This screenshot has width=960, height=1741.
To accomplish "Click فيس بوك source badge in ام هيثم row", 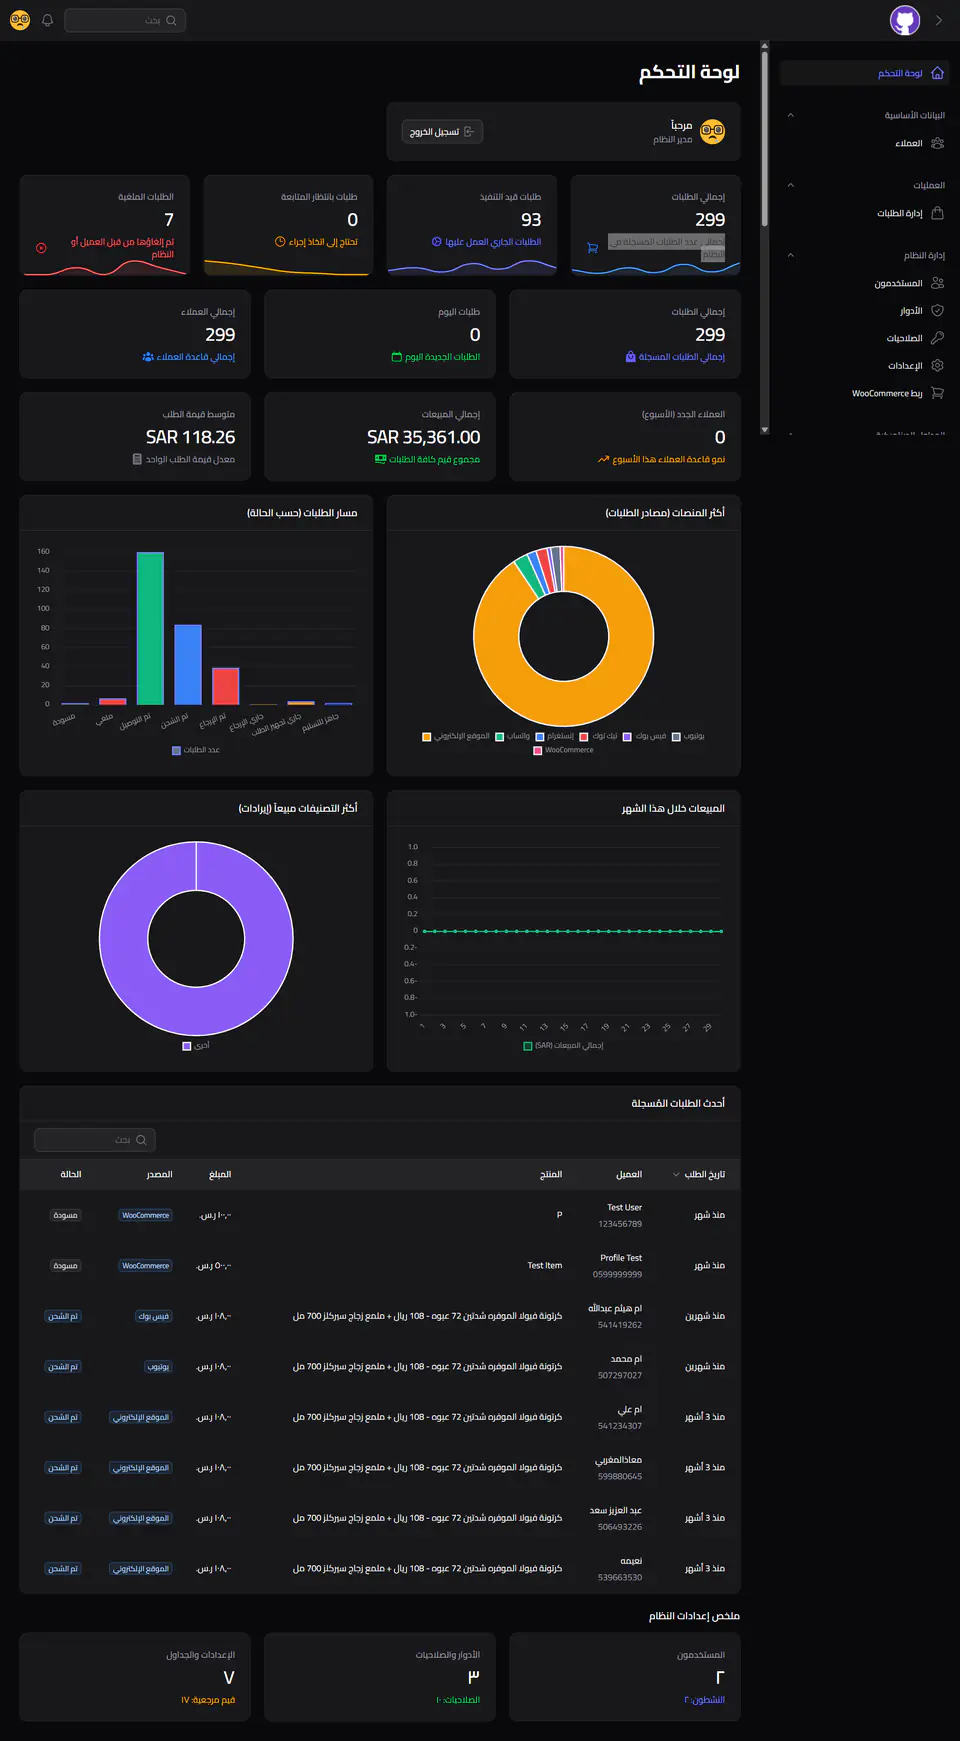I will pyautogui.click(x=154, y=1317).
